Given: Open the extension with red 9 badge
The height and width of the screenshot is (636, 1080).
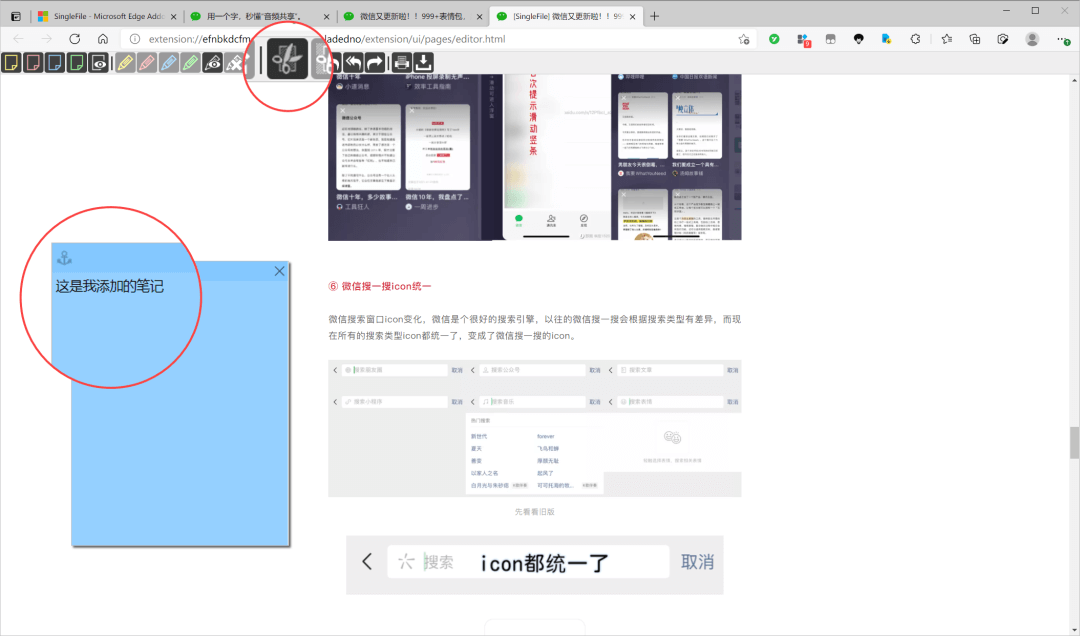Looking at the screenshot, I should click(803, 40).
